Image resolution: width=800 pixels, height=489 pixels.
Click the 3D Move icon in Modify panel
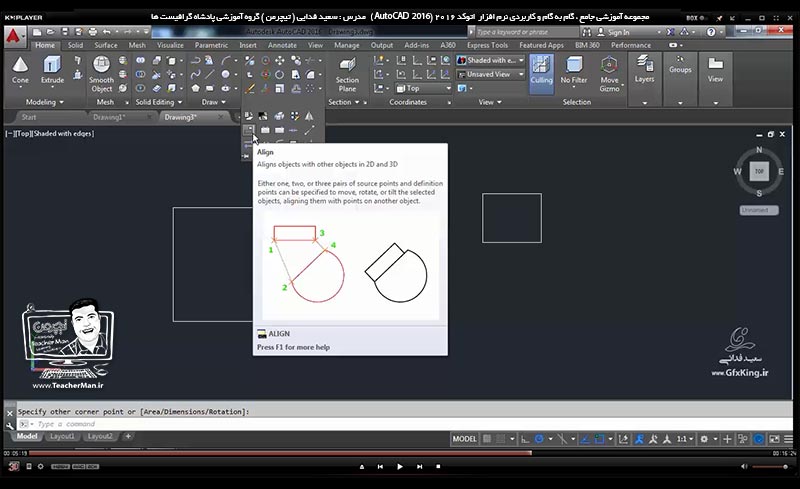[x=265, y=75]
